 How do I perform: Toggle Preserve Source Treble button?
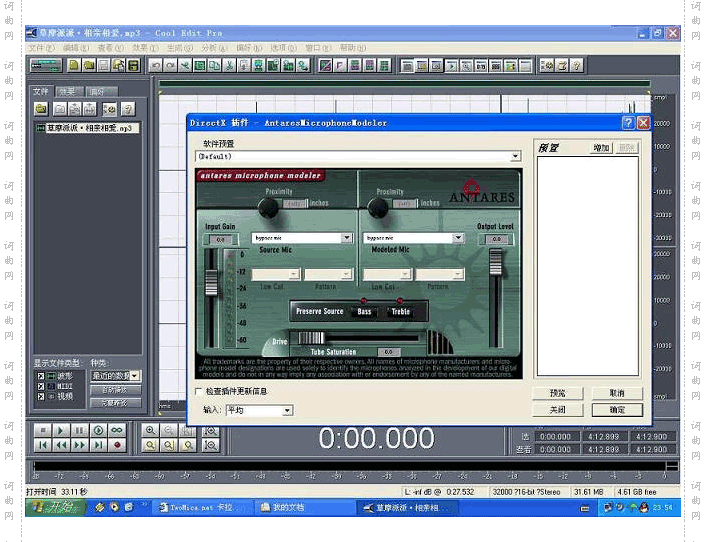tap(400, 312)
